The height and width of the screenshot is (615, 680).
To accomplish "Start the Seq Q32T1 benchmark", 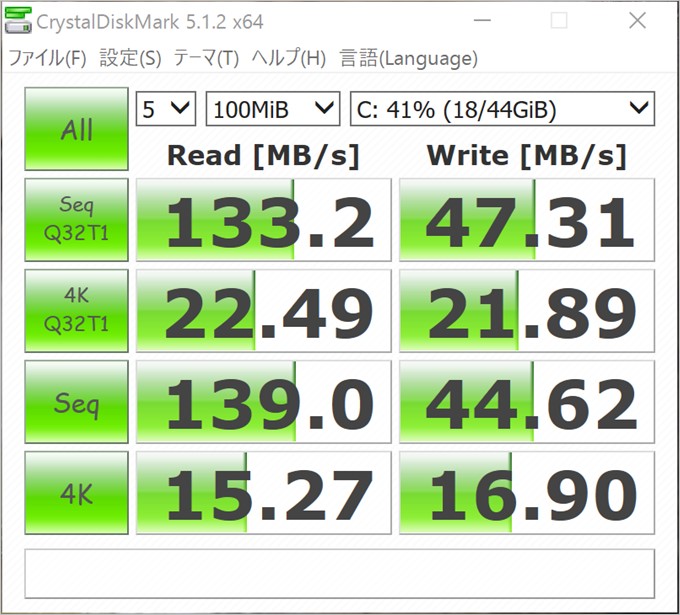I will point(76,219).
